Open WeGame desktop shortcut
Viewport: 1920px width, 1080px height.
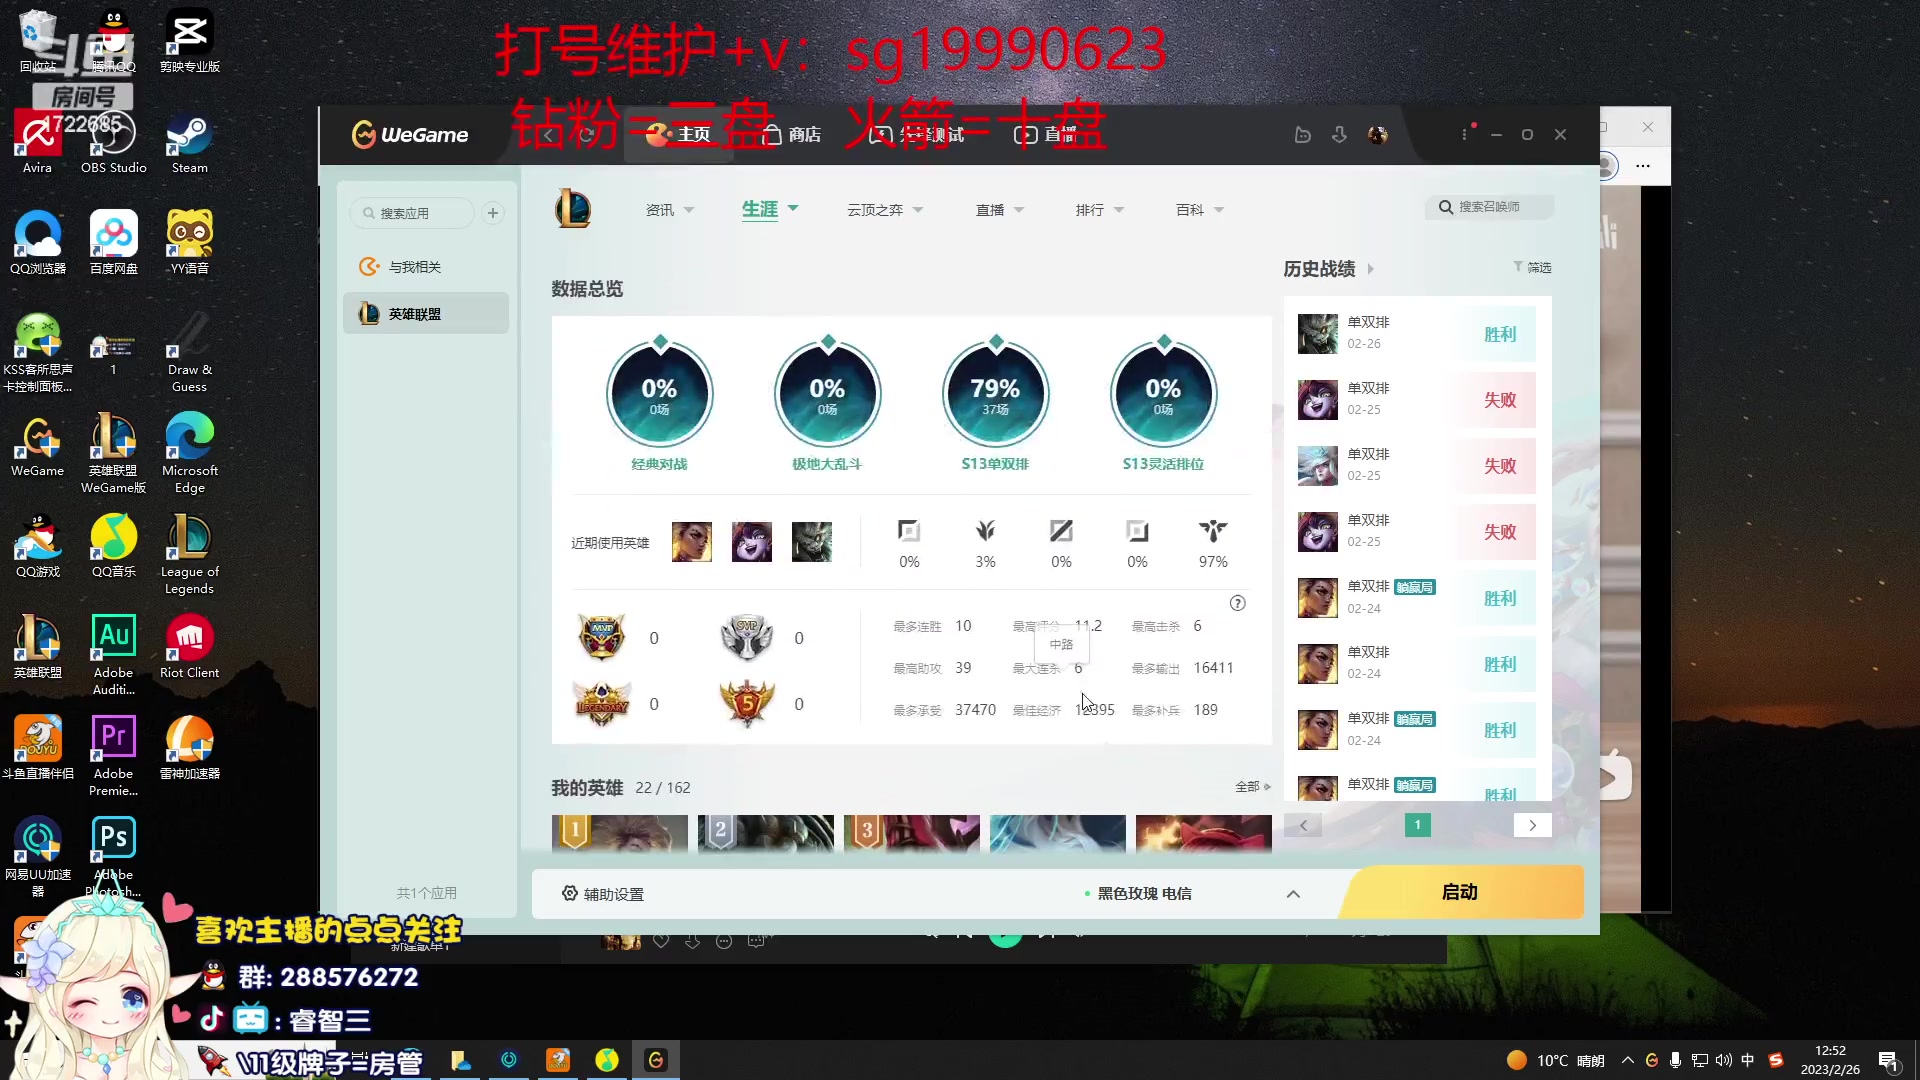coord(37,445)
